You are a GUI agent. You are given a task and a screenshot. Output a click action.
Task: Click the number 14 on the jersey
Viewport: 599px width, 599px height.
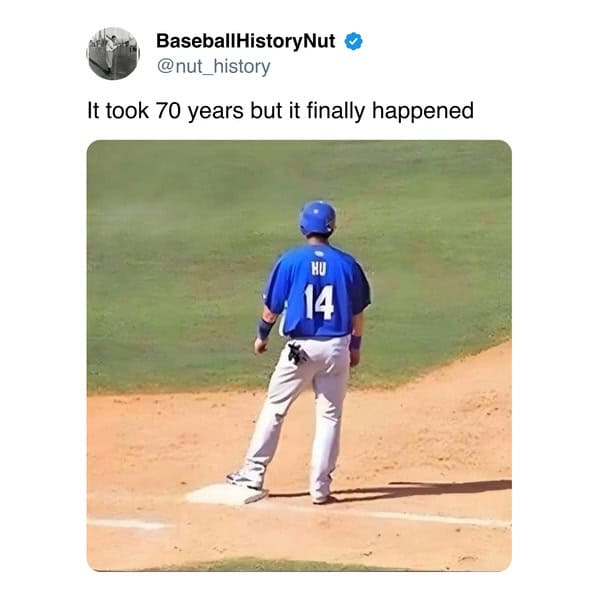[319, 302]
